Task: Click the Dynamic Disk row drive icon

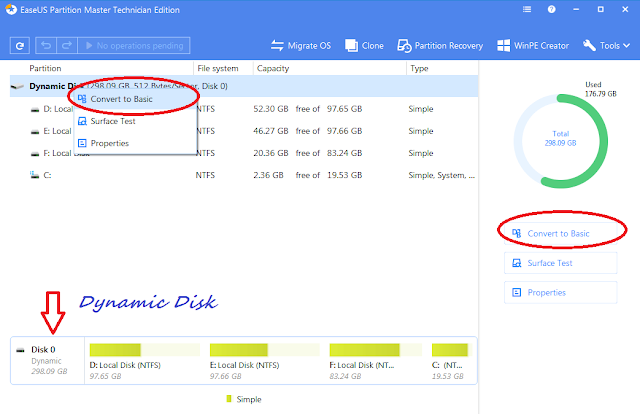Action: (x=18, y=87)
